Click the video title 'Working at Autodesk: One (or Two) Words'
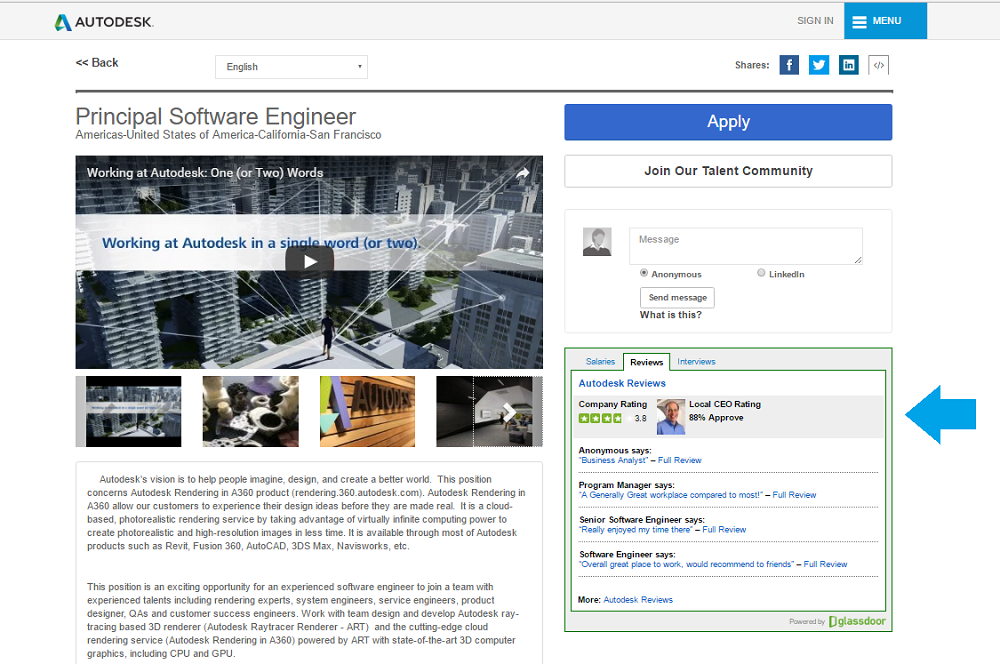Image resolution: width=1000 pixels, height=664 pixels. pos(205,173)
